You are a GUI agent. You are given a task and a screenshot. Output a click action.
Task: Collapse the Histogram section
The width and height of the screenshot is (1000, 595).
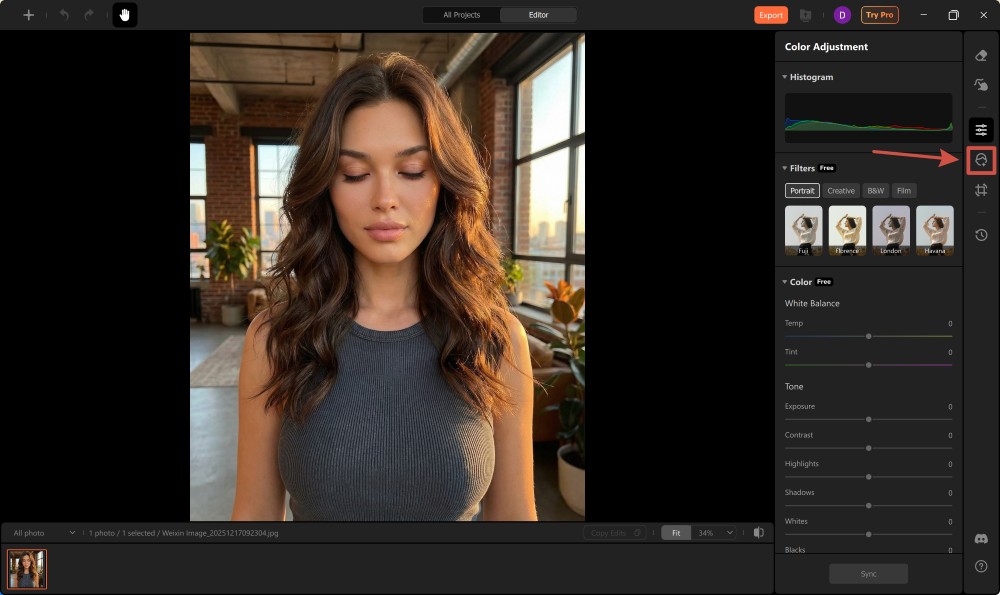[x=784, y=77]
